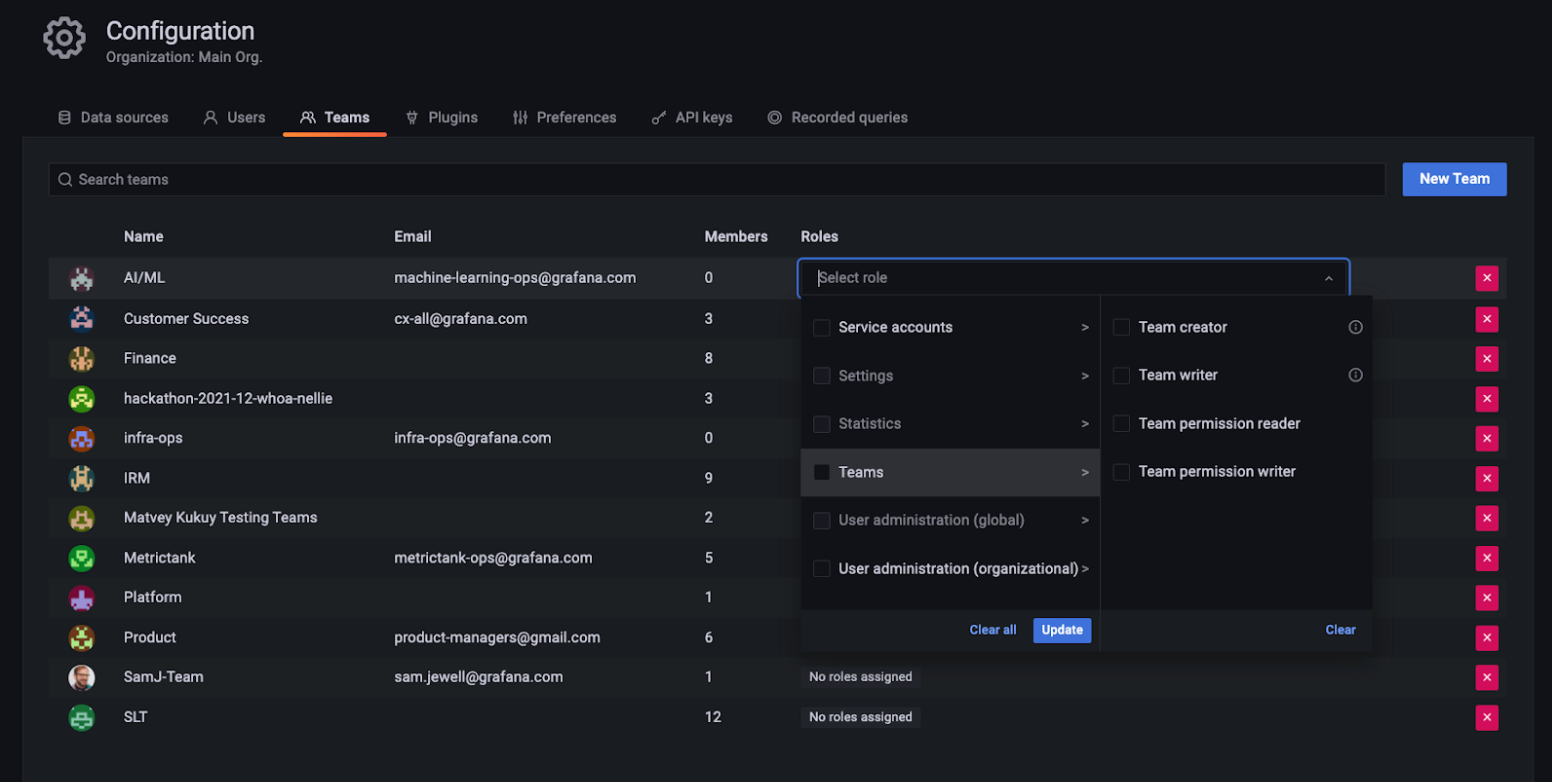Enable the Teams role checkbox
The image size is (1552, 782).
[821, 471]
